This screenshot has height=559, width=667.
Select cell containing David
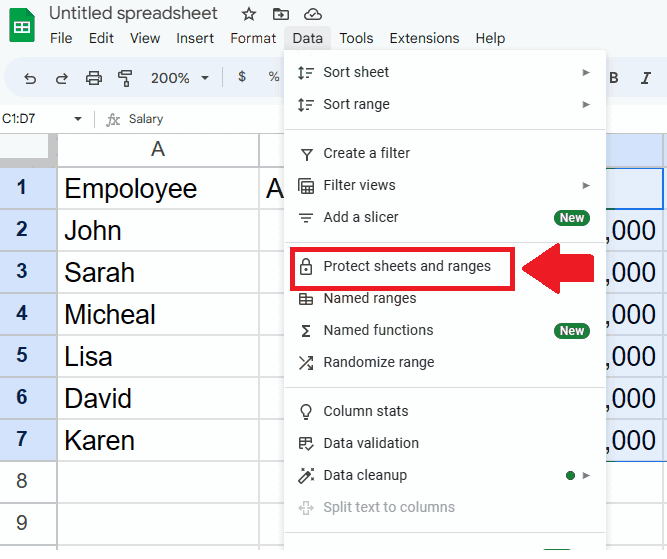(158, 398)
